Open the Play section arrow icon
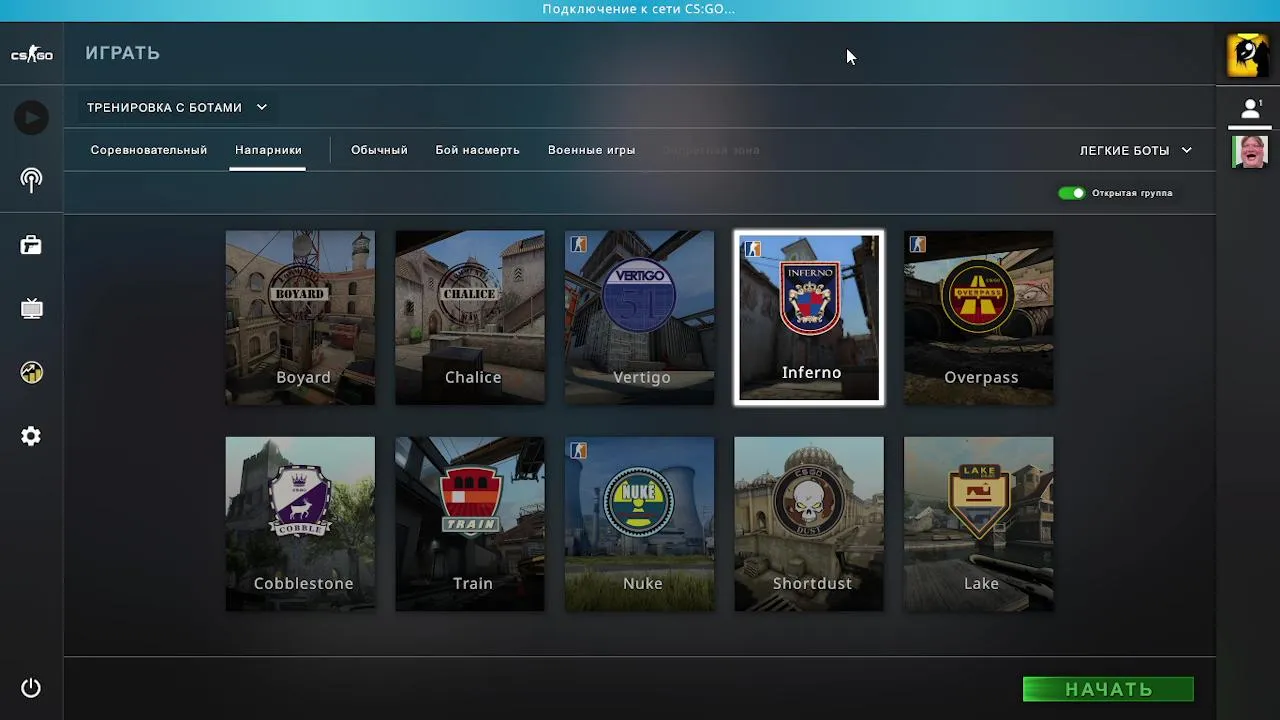 click(x=31, y=118)
